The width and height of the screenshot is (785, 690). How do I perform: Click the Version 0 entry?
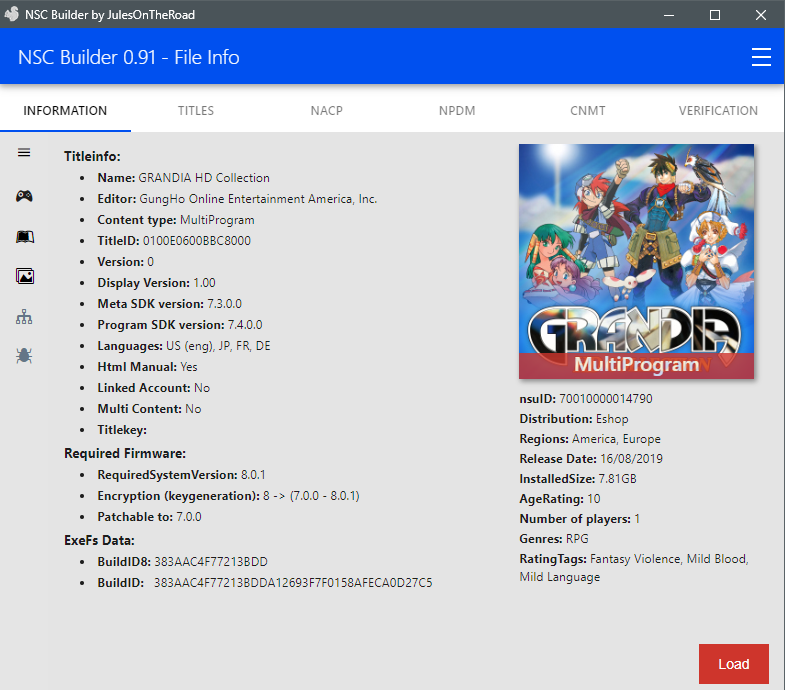pos(126,262)
